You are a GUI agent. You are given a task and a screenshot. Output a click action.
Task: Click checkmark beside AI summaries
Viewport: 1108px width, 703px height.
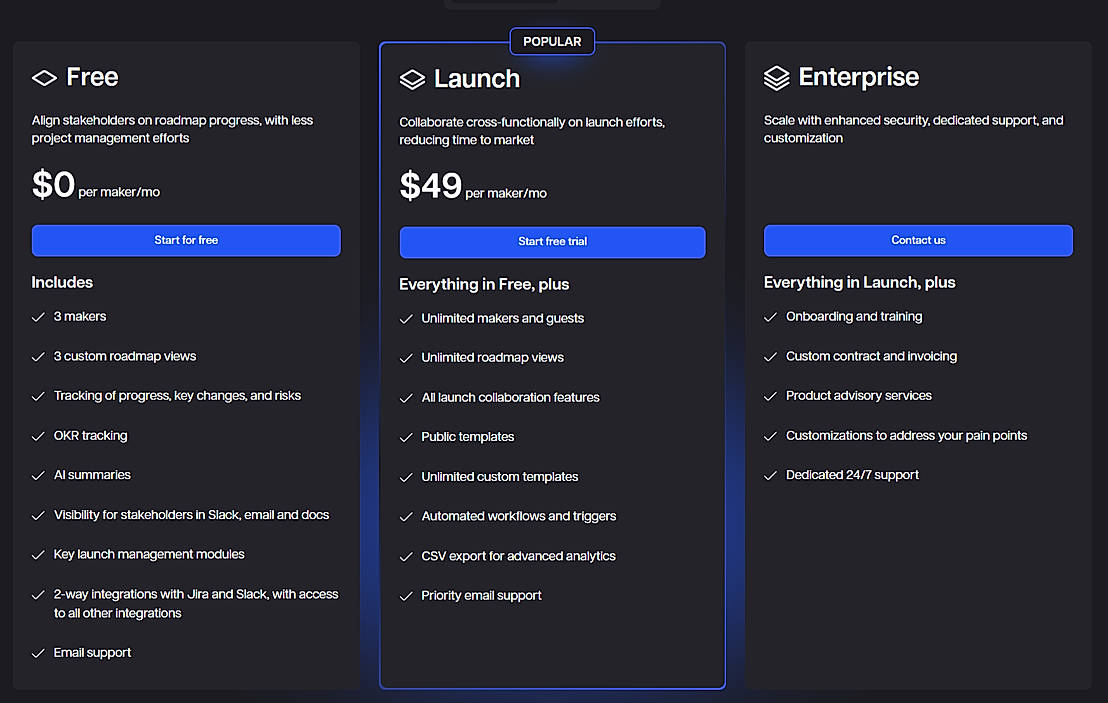(x=38, y=475)
